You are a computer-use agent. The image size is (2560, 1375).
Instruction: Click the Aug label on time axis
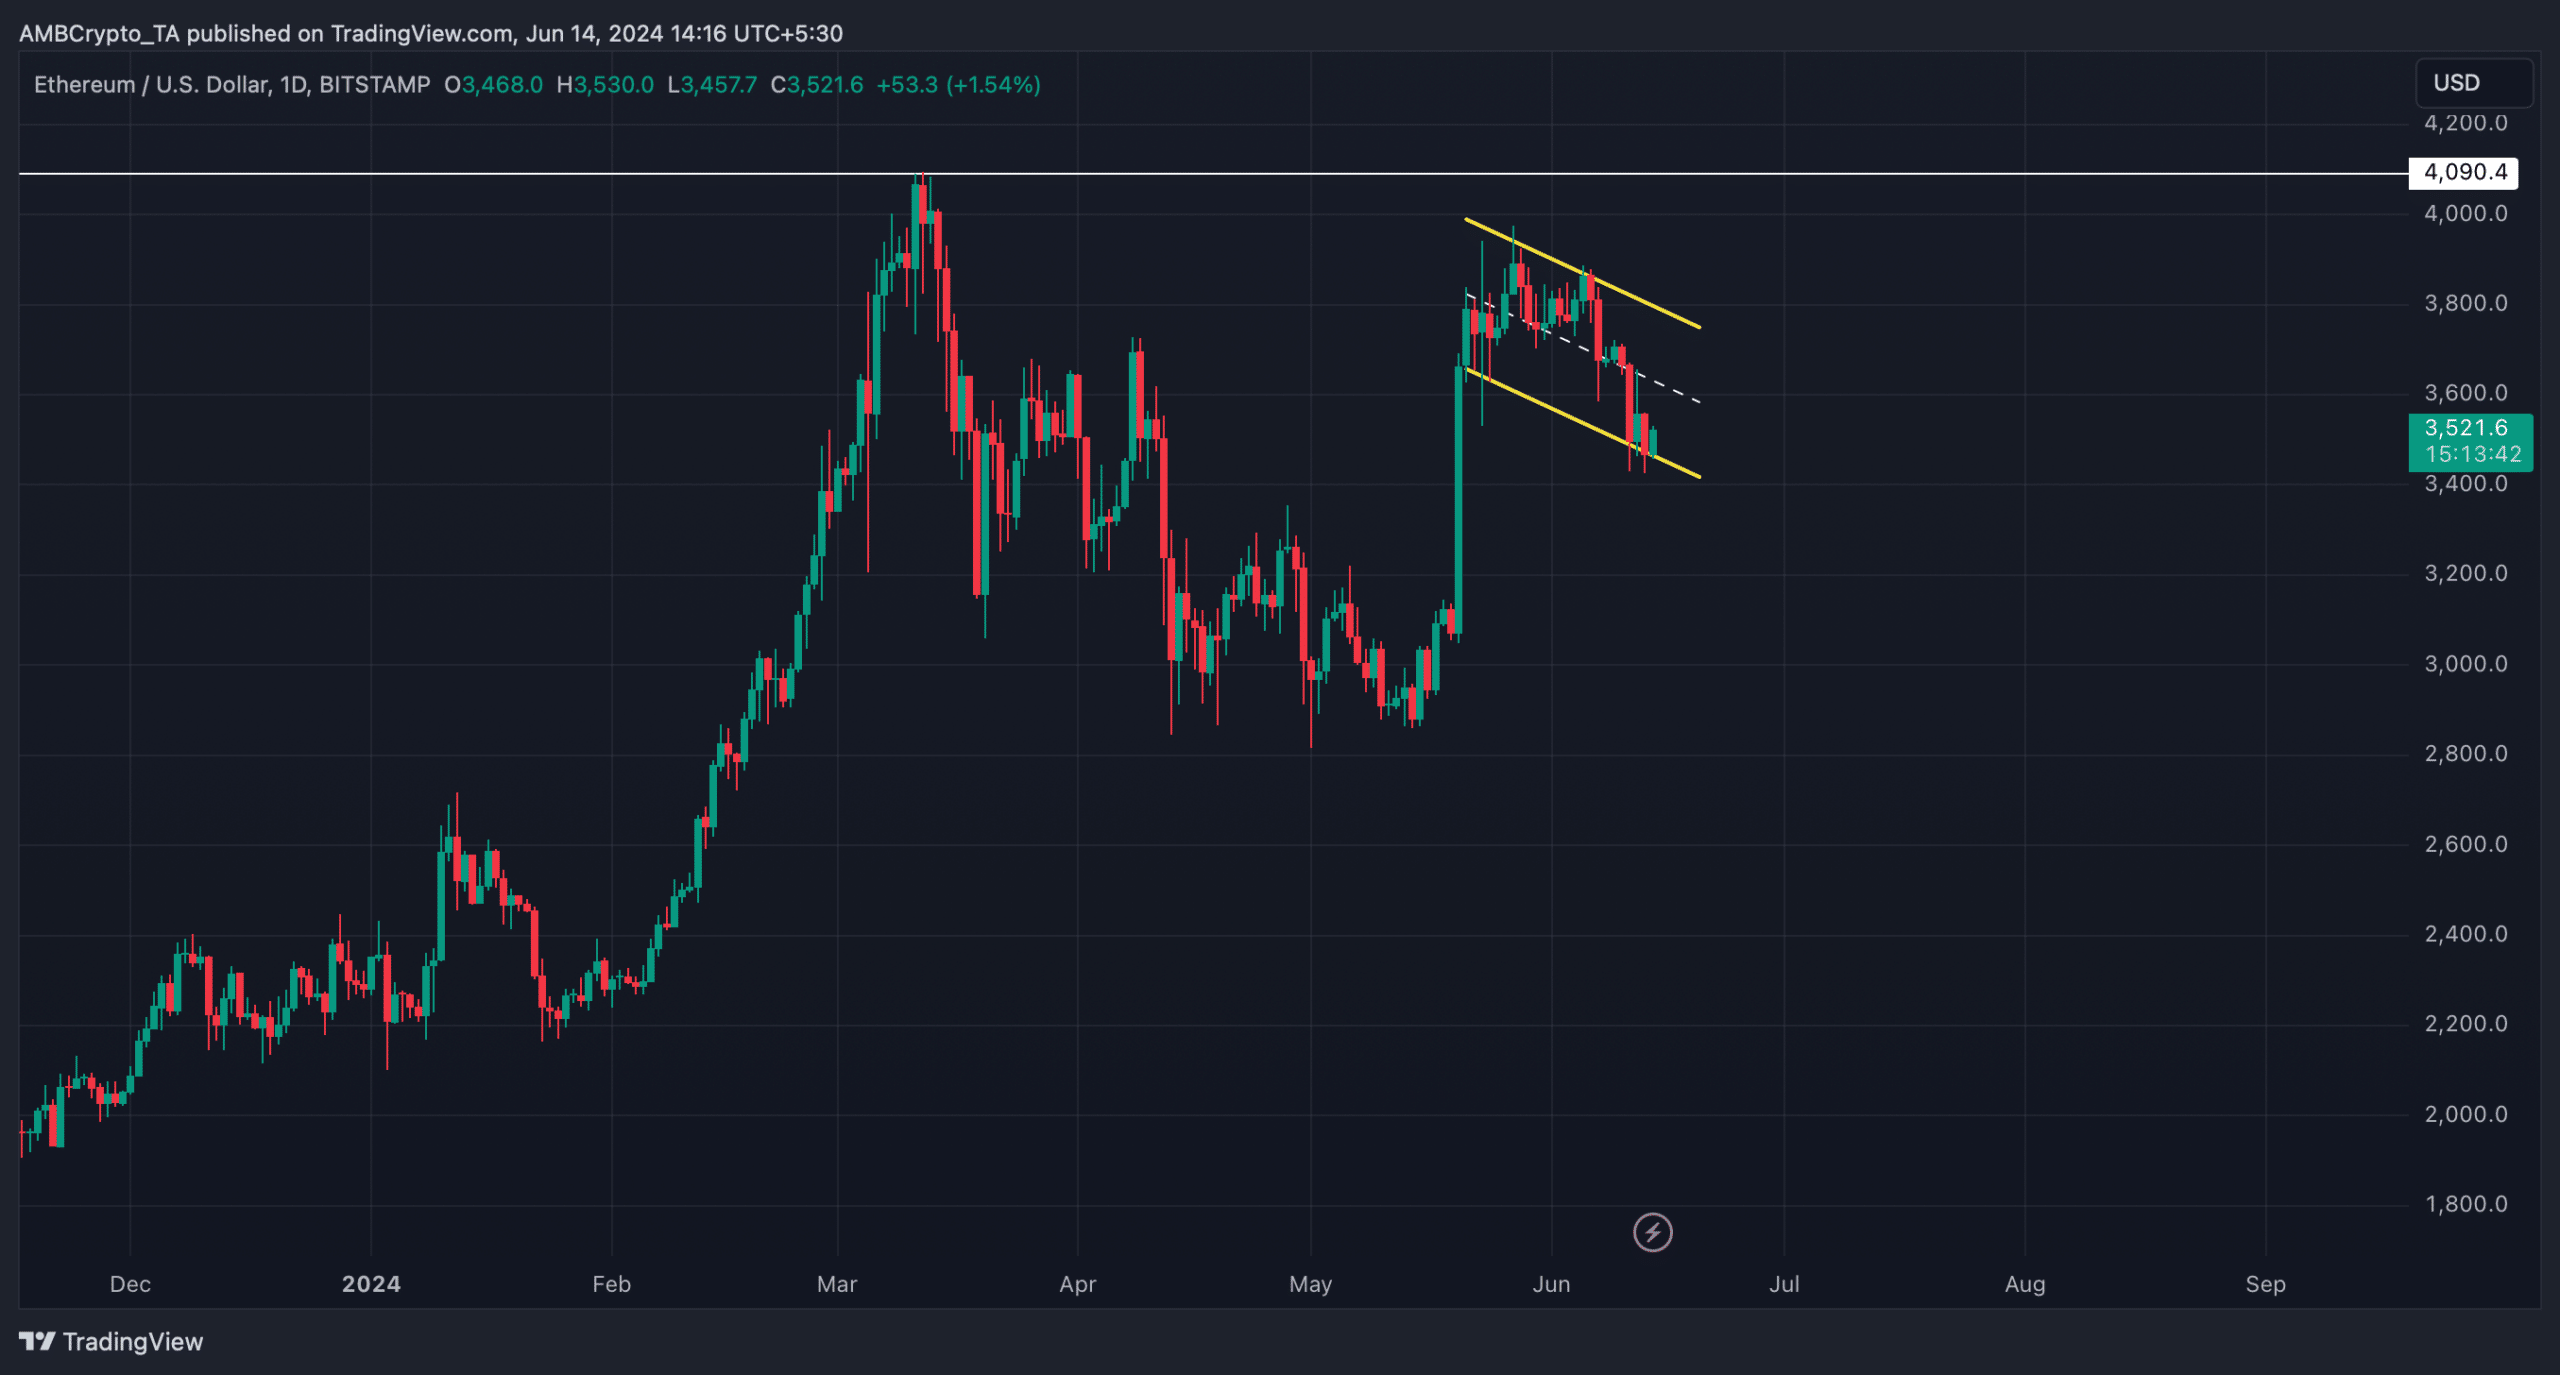pos(2025,1284)
